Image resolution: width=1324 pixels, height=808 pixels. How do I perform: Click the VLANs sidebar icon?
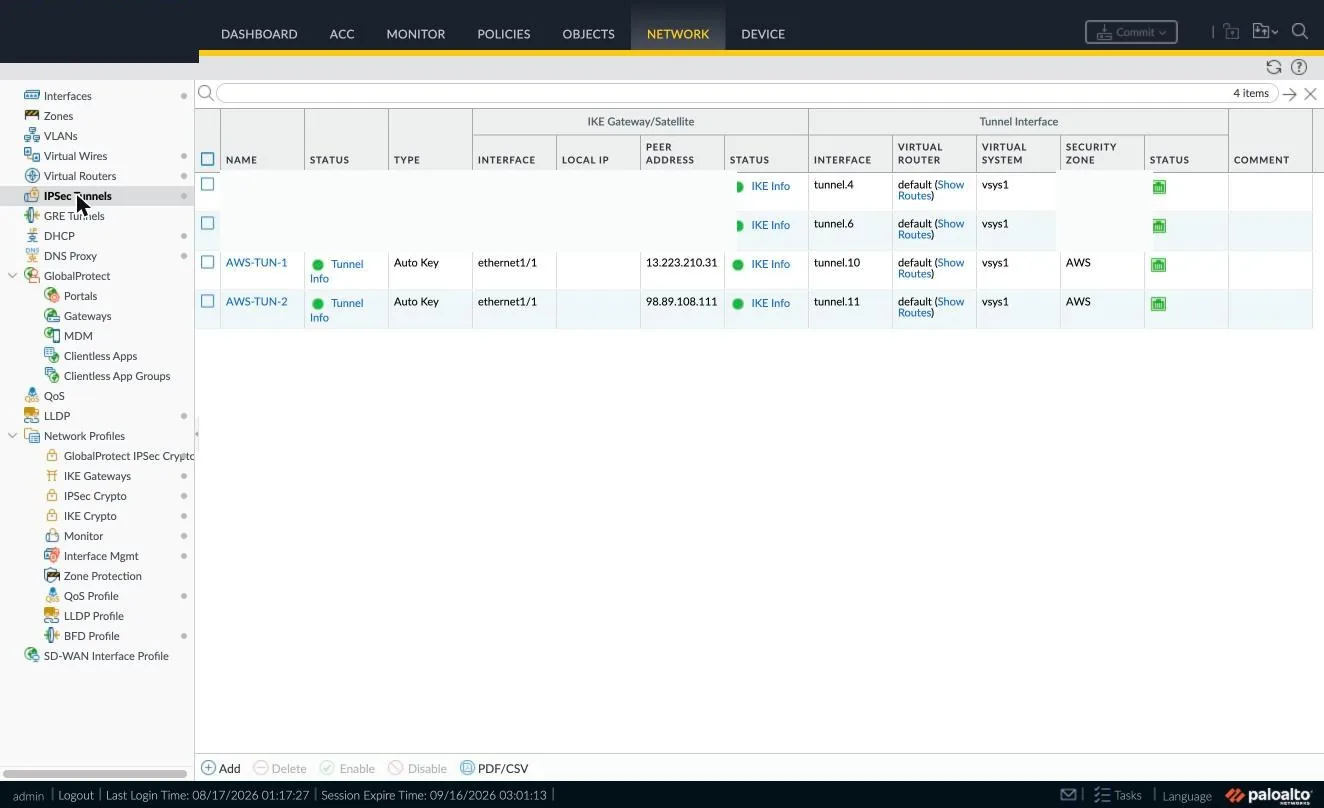click(32, 136)
